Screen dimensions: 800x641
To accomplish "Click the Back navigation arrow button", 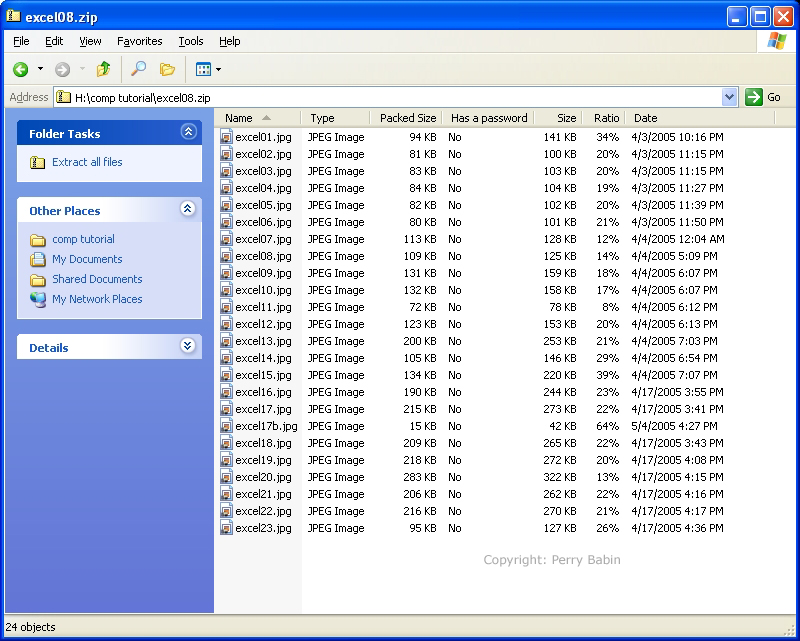I will (x=20, y=69).
